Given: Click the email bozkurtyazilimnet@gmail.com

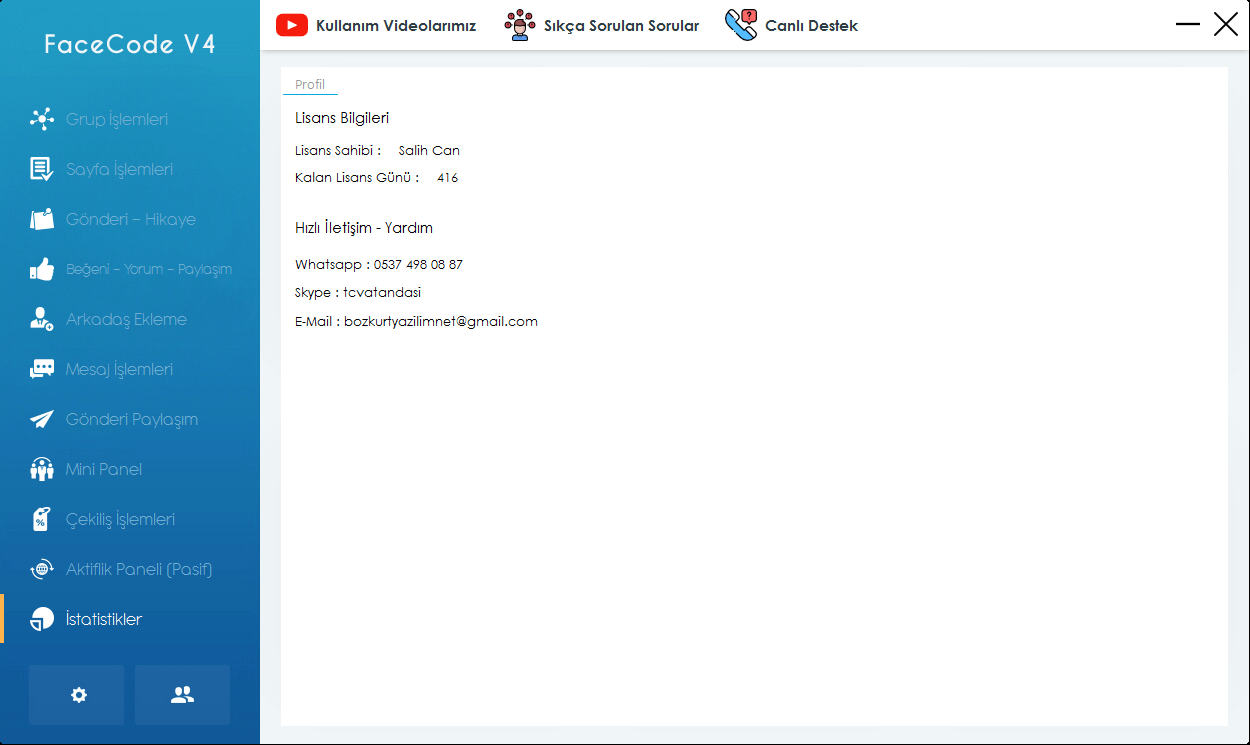Looking at the screenshot, I should coord(441,322).
